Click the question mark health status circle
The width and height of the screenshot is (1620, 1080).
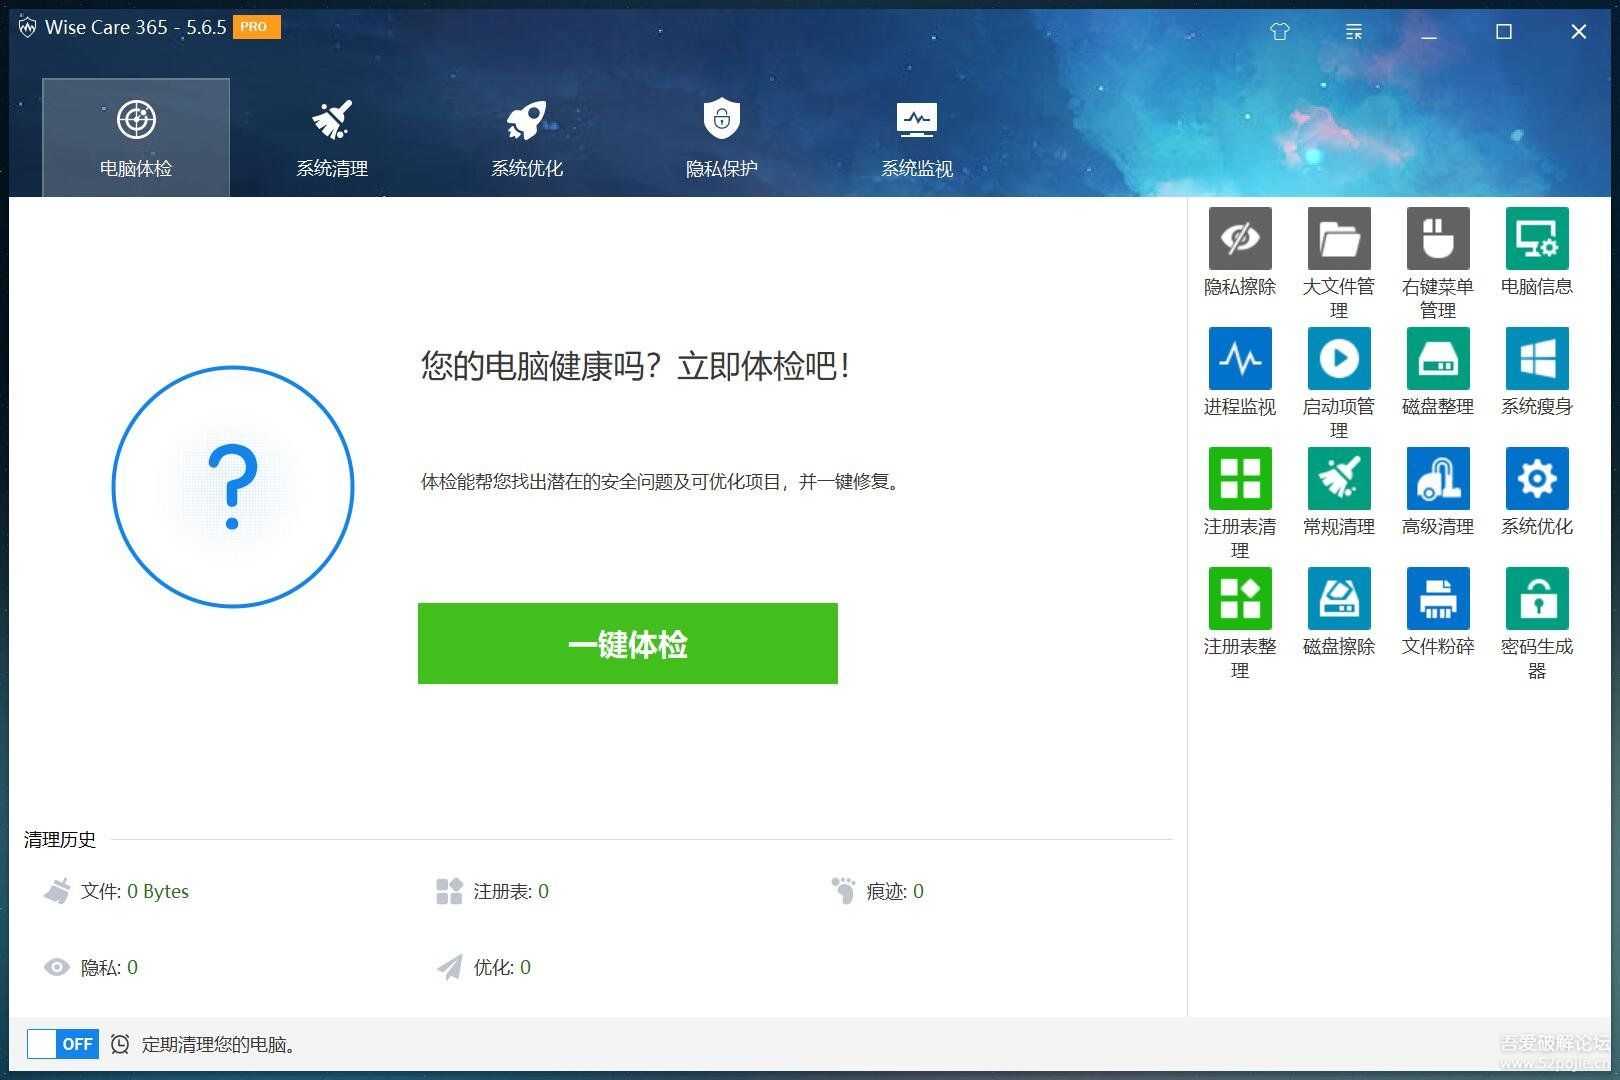point(233,486)
